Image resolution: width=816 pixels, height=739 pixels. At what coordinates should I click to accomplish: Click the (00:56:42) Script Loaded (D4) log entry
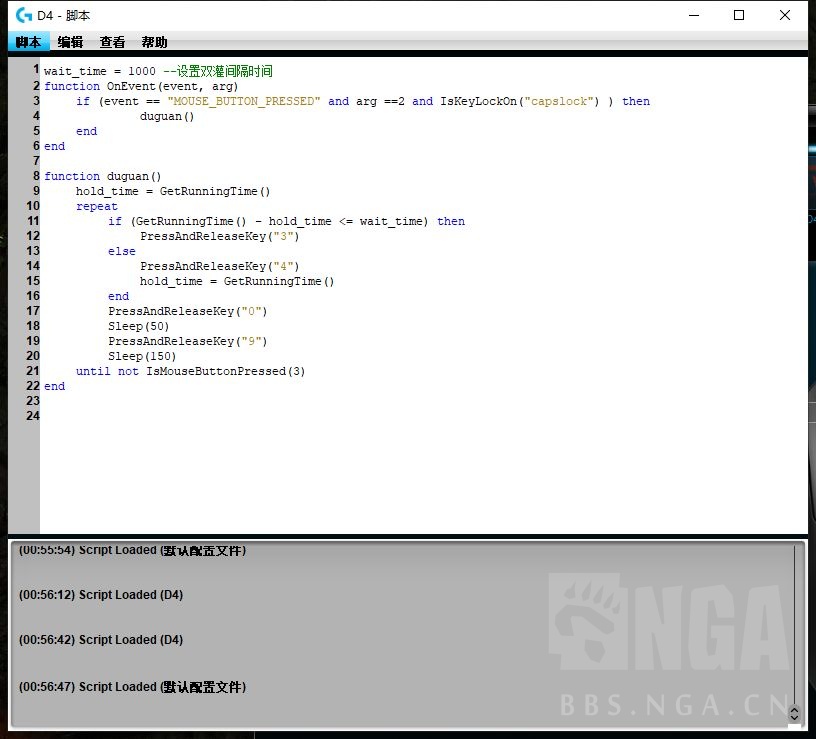[x=101, y=640]
